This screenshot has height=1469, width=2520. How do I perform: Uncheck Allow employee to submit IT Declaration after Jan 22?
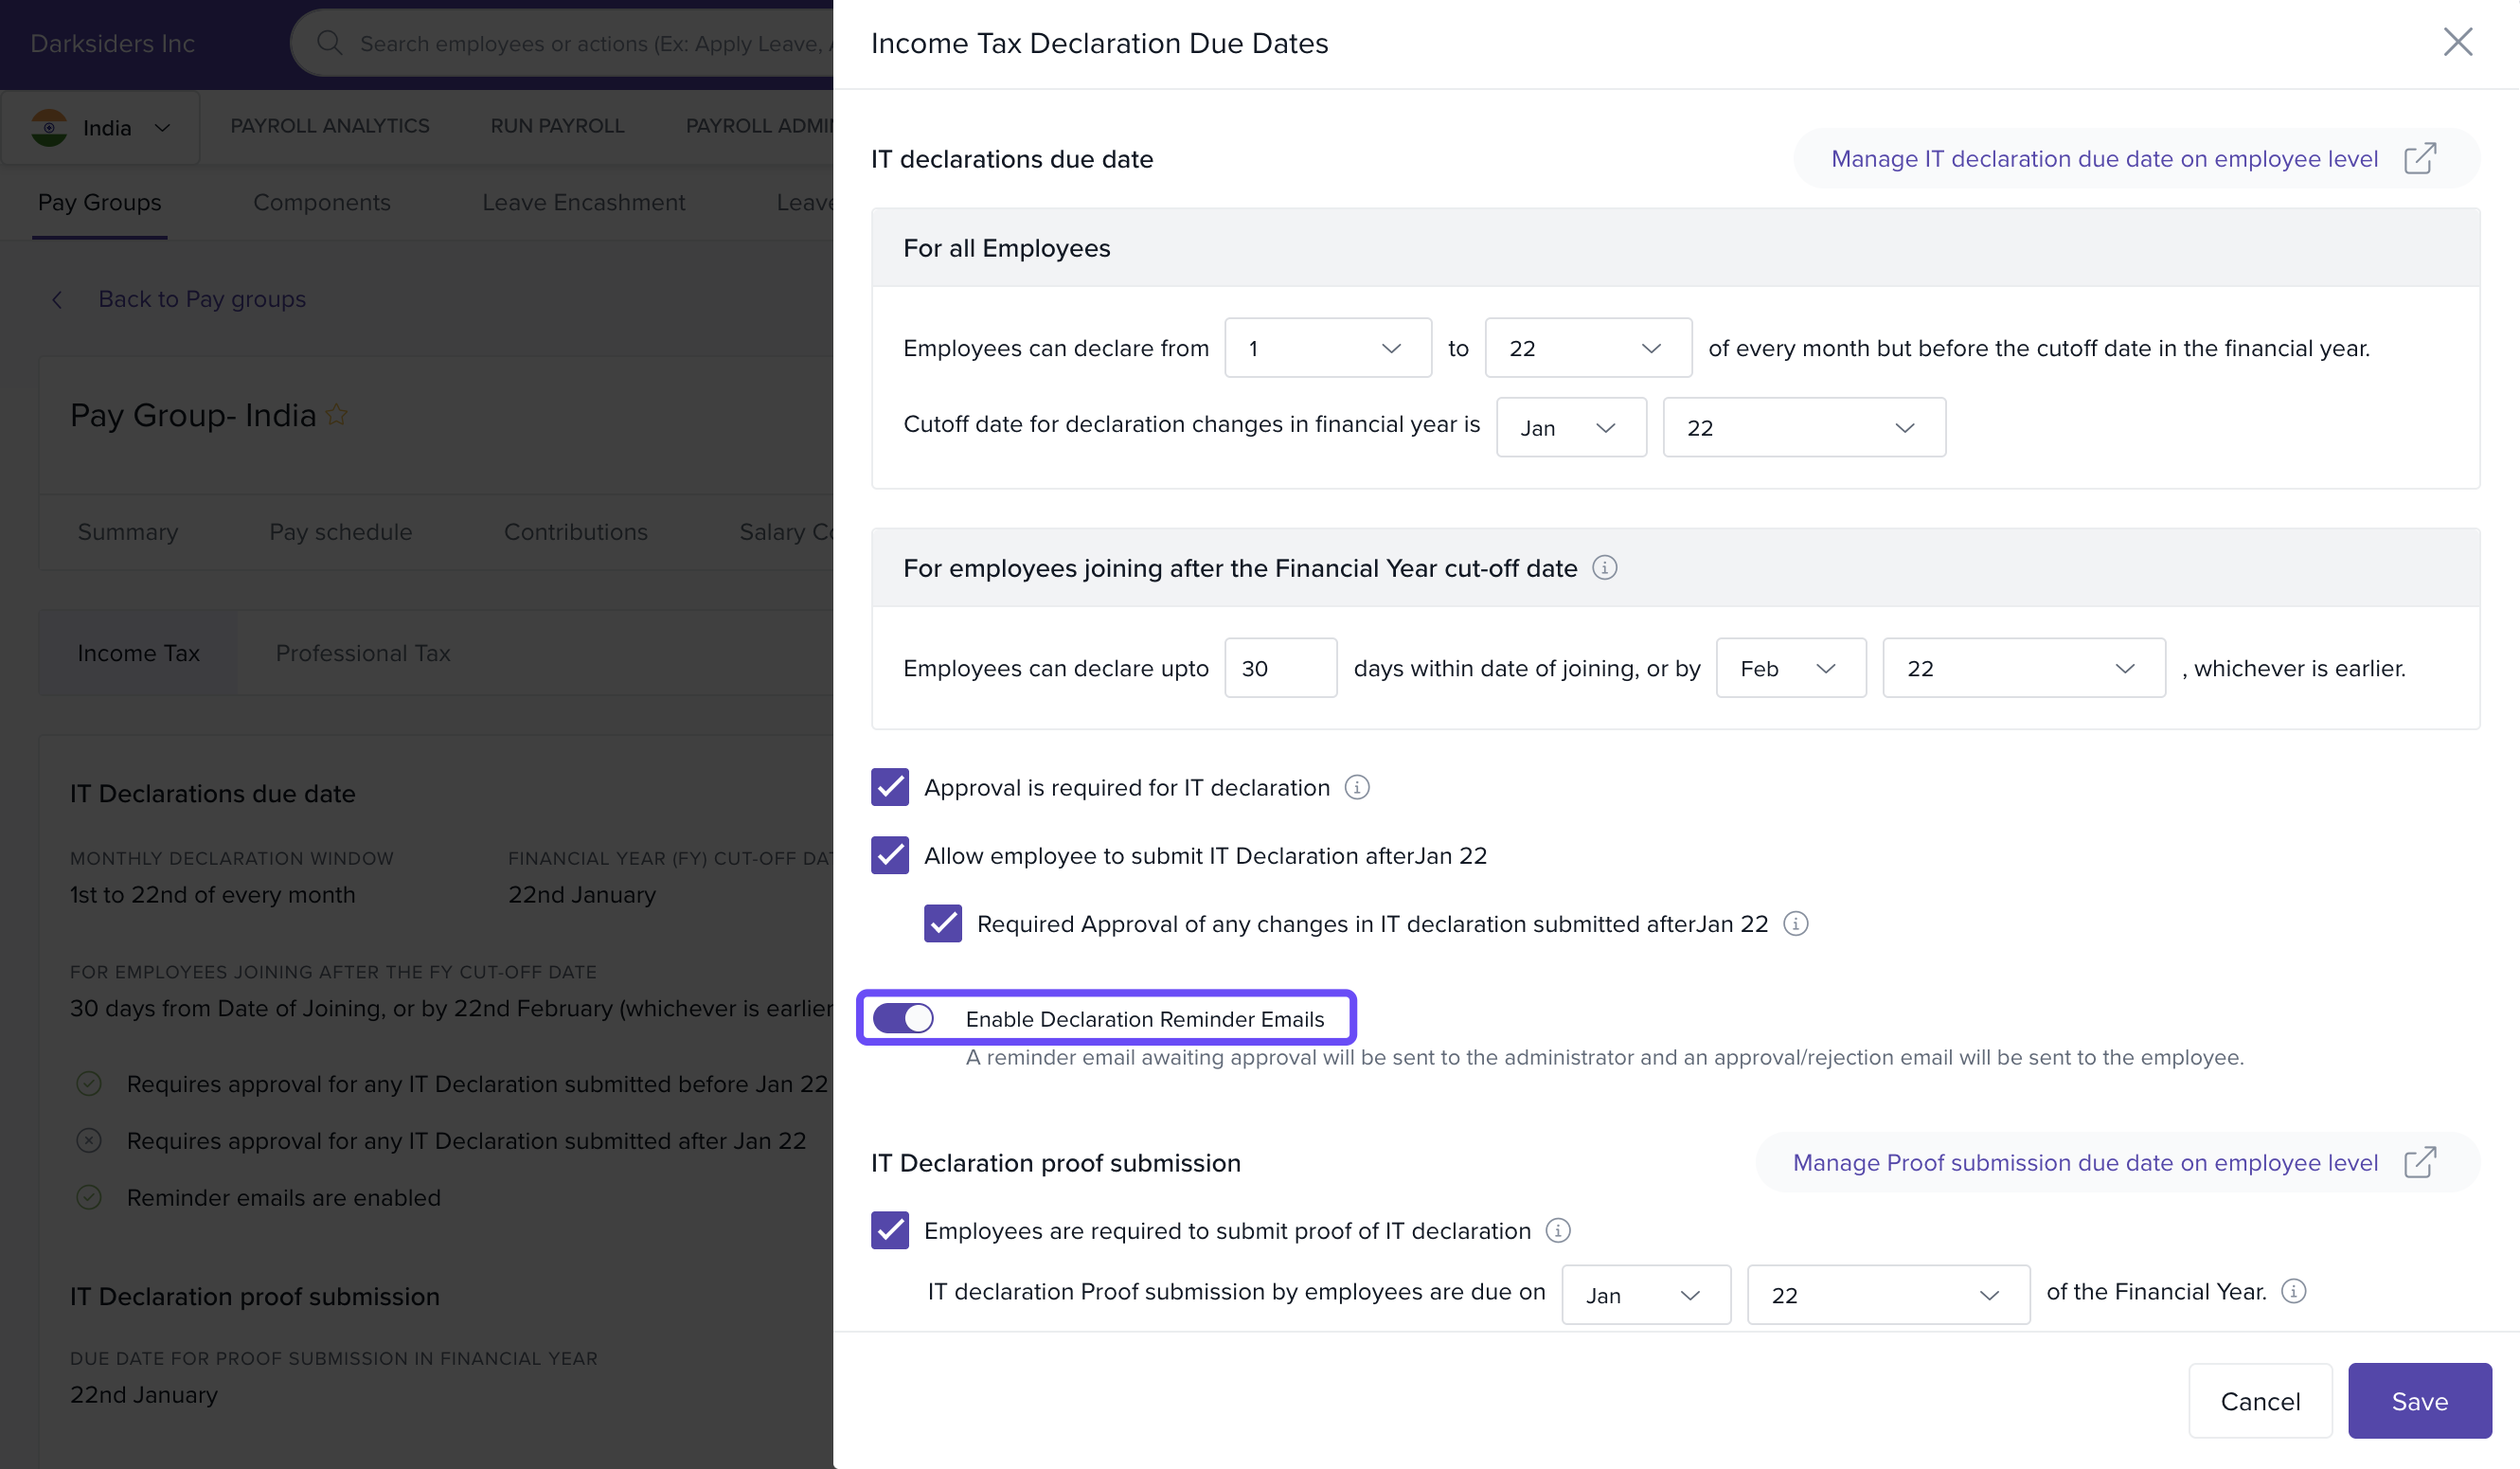[889, 856]
